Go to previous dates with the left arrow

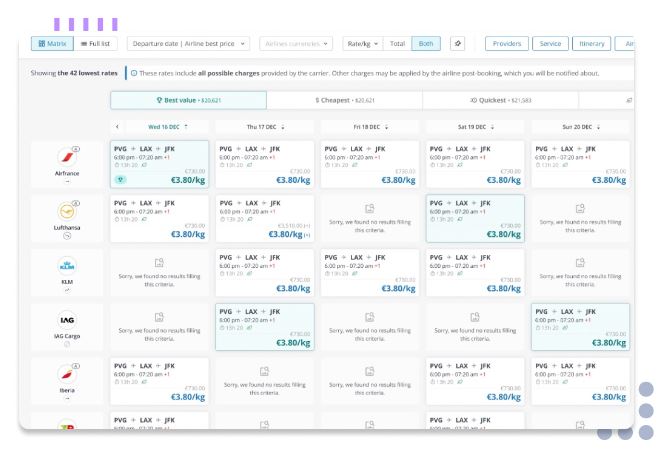click(118, 126)
